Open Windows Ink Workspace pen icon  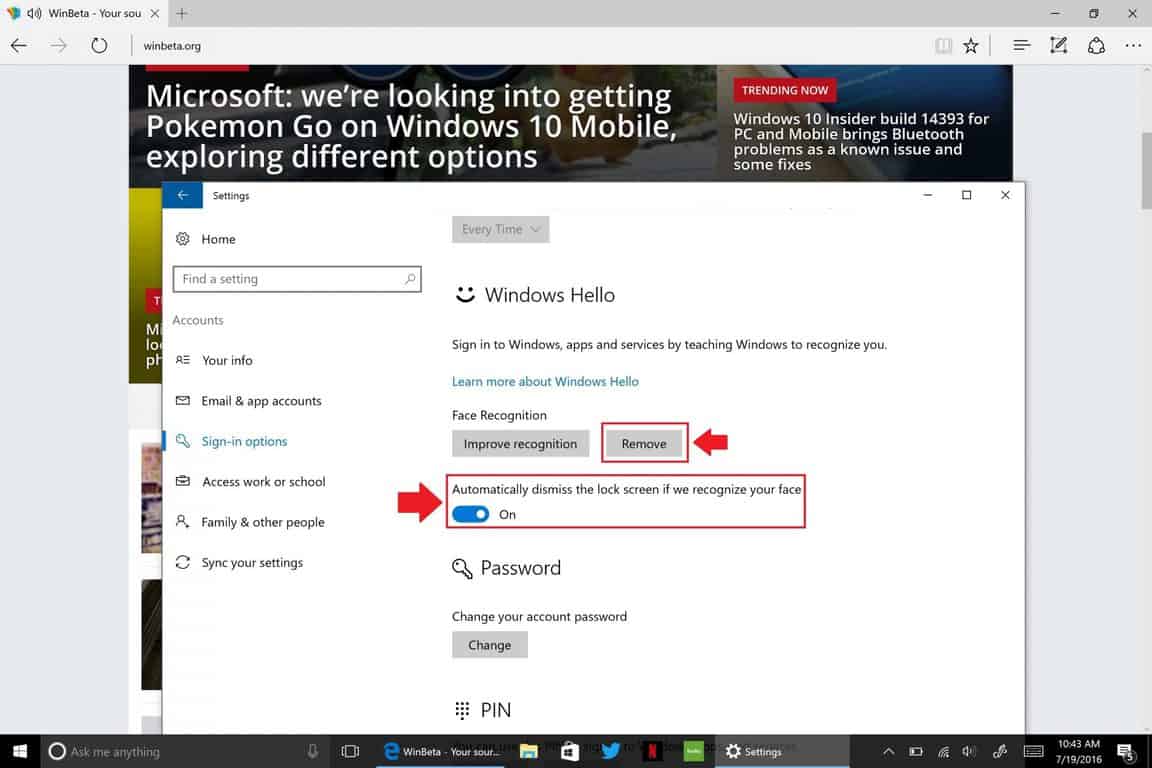coord(999,751)
